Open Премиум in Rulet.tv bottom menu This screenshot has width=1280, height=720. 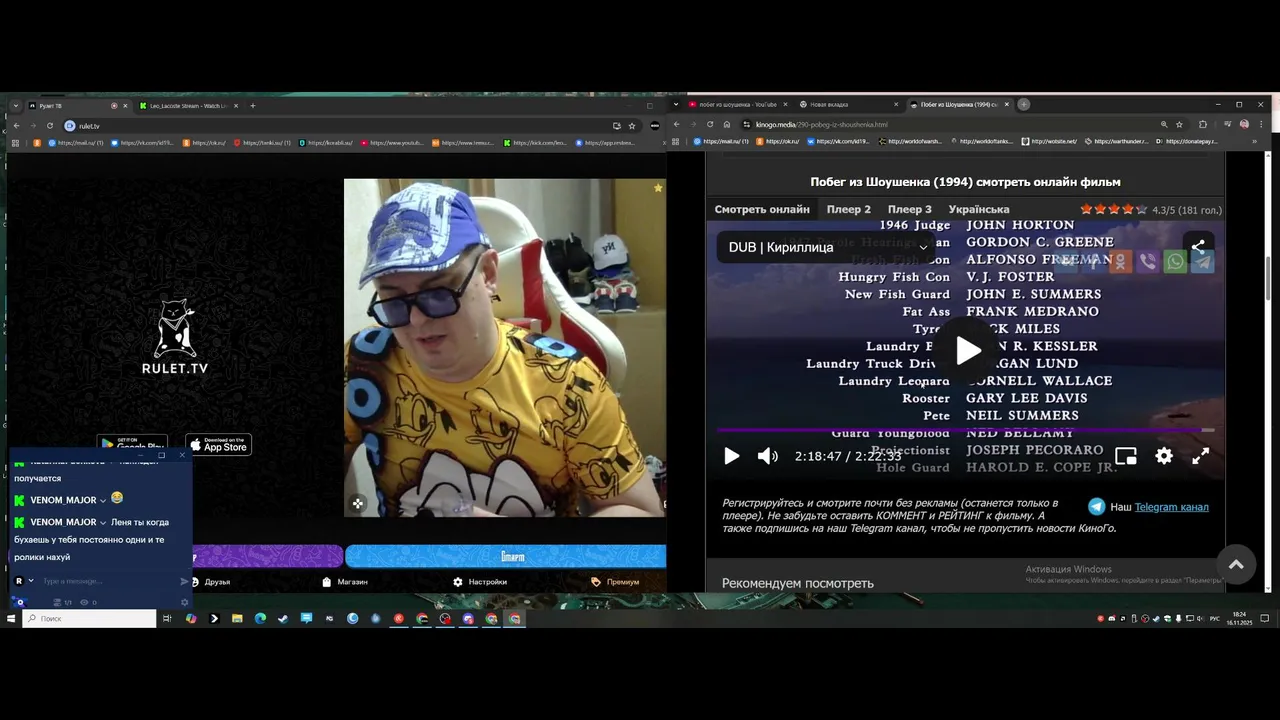615,582
